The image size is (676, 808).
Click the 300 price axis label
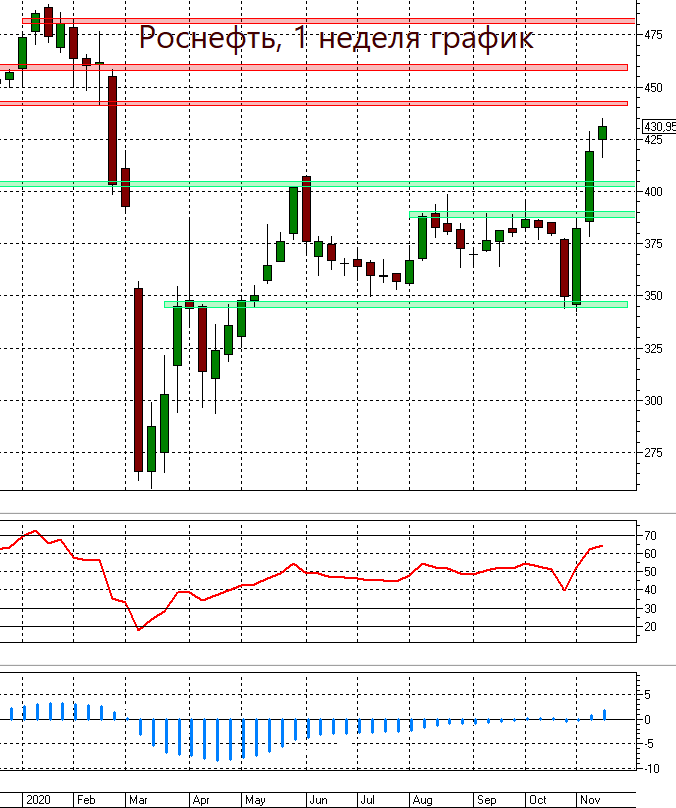(x=653, y=401)
